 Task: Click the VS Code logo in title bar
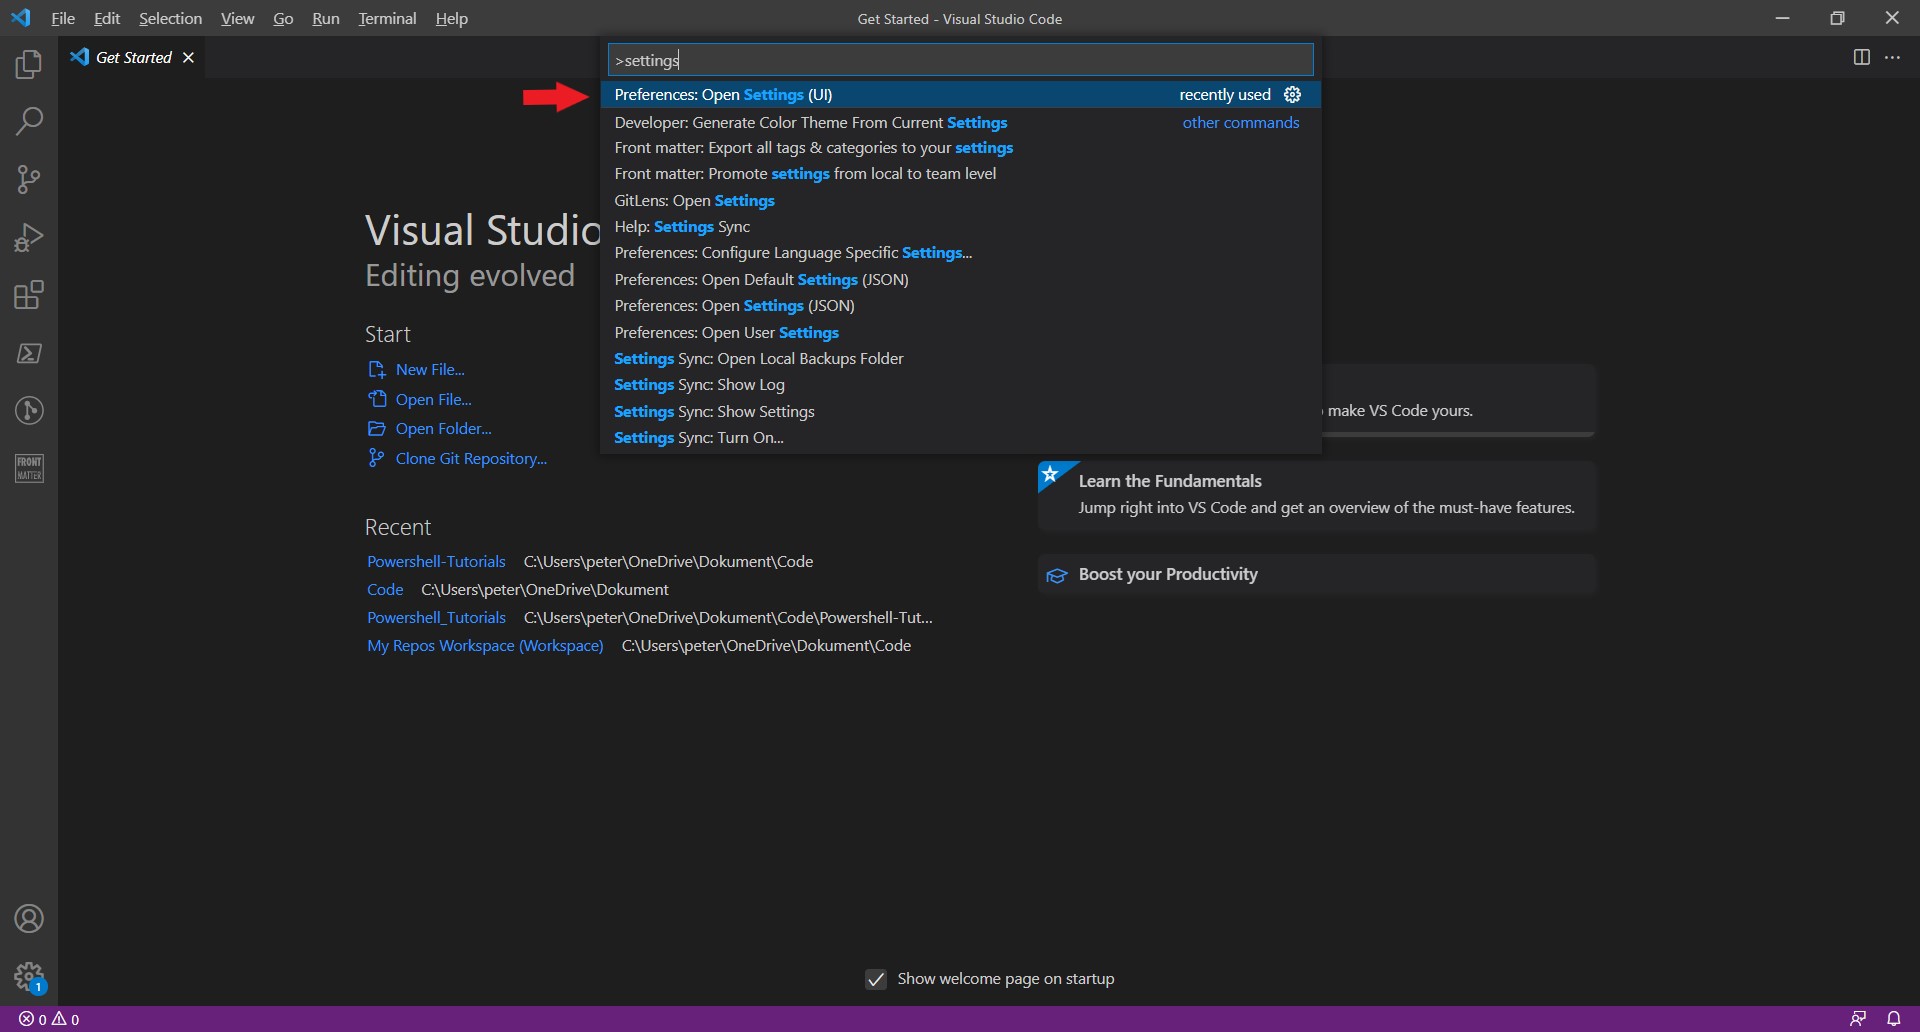pyautogui.click(x=21, y=18)
